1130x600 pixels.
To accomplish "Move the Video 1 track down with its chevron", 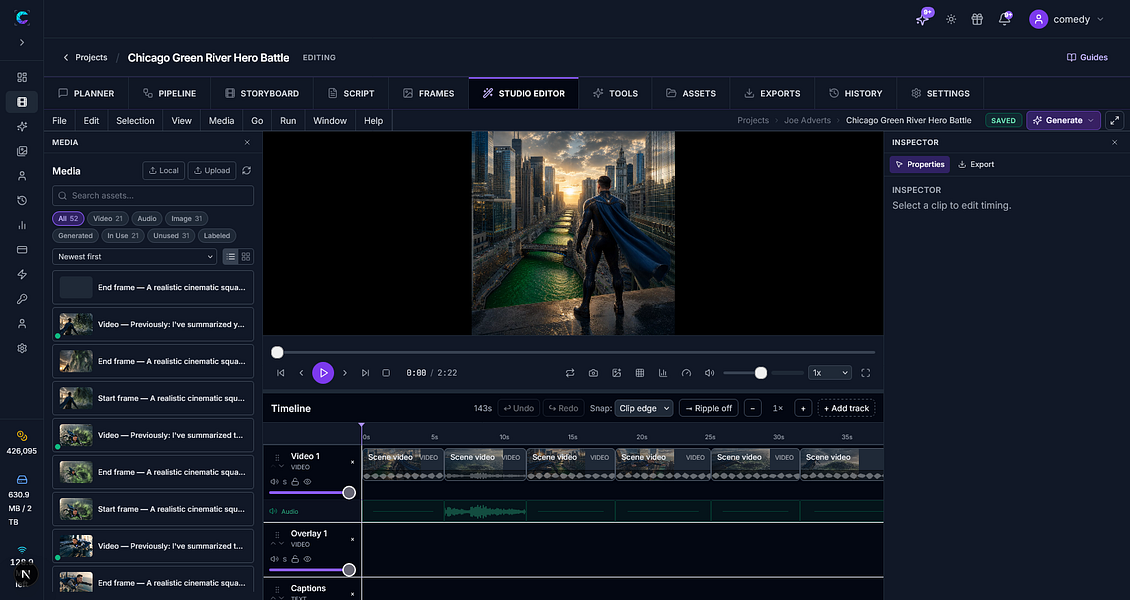I will coord(282,467).
